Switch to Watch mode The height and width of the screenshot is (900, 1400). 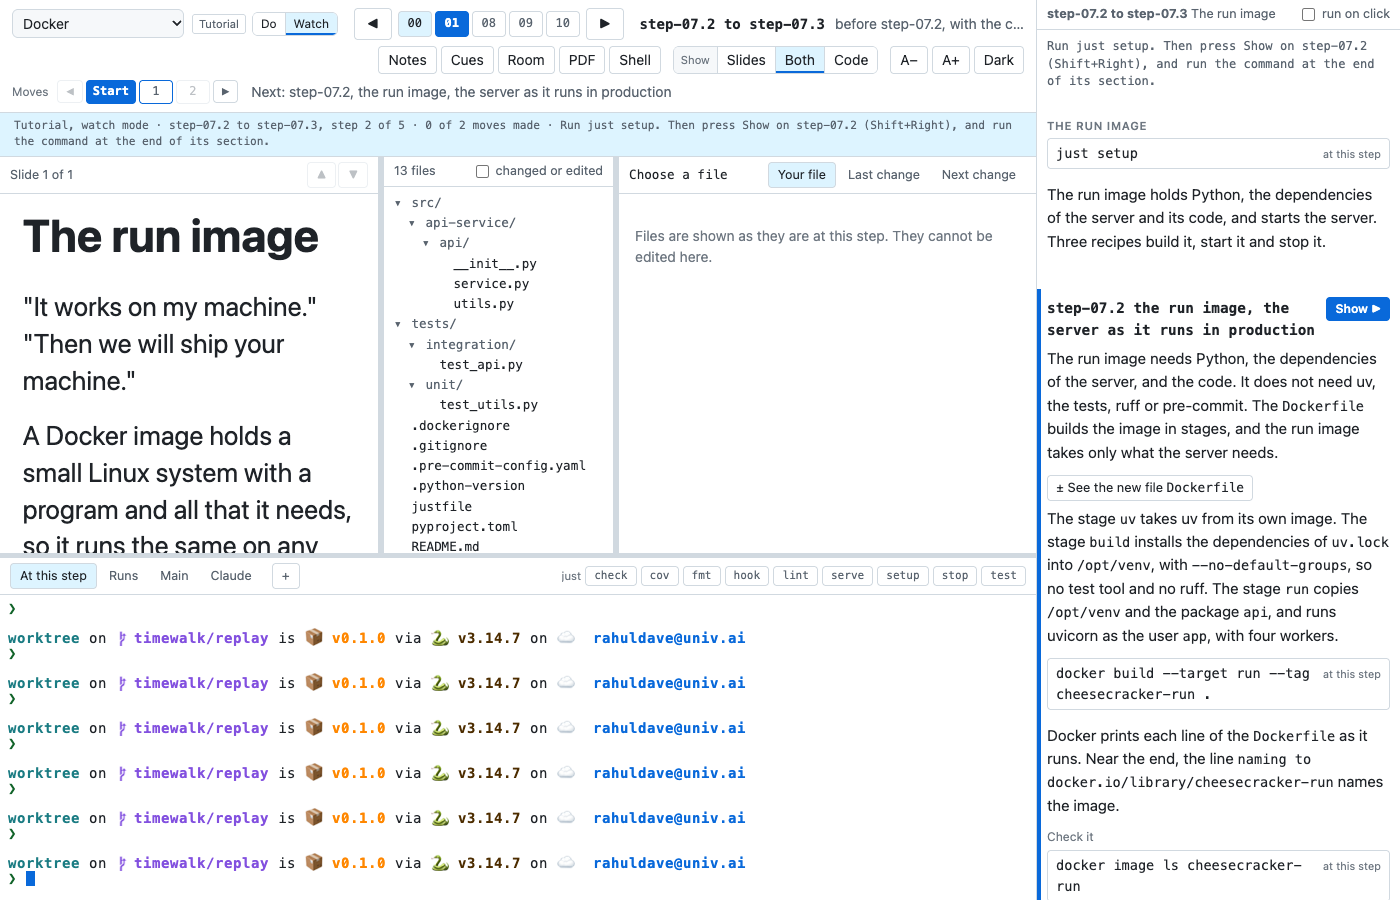(x=311, y=24)
